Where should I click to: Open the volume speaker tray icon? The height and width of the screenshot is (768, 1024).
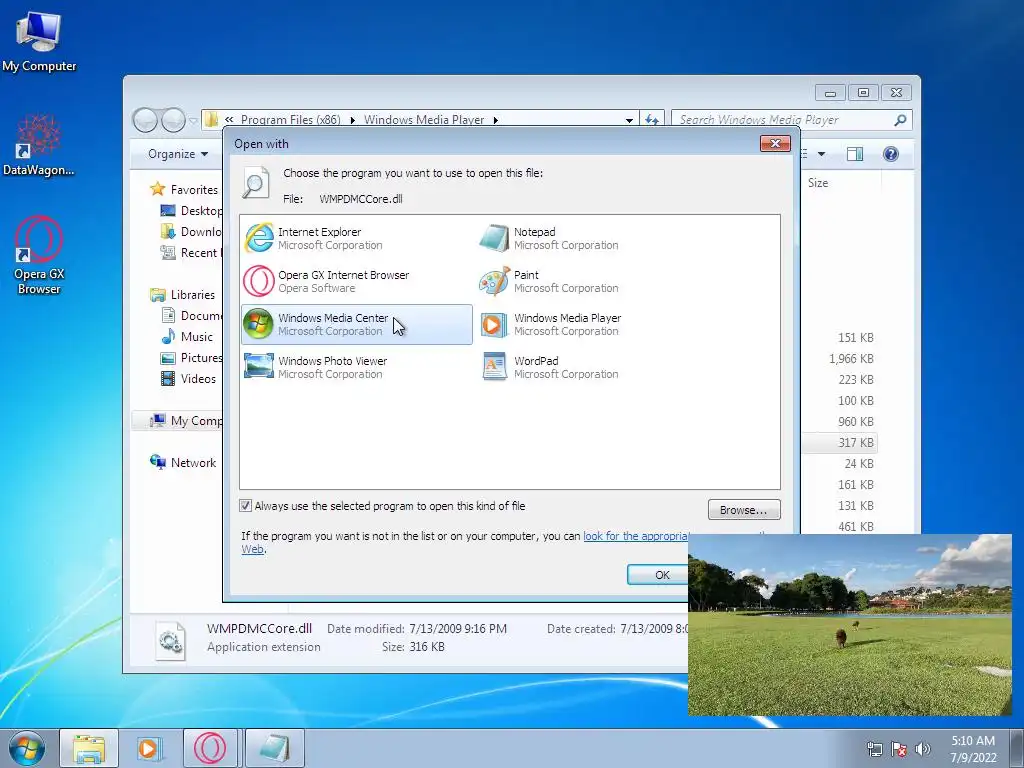click(922, 749)
